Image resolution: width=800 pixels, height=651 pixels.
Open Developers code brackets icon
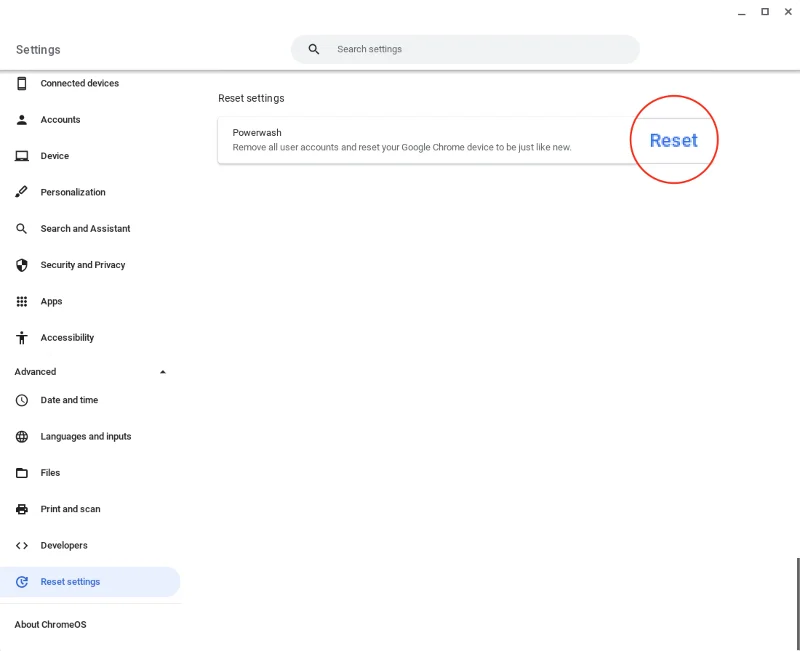pyautogui.click(x=21, y=545)
